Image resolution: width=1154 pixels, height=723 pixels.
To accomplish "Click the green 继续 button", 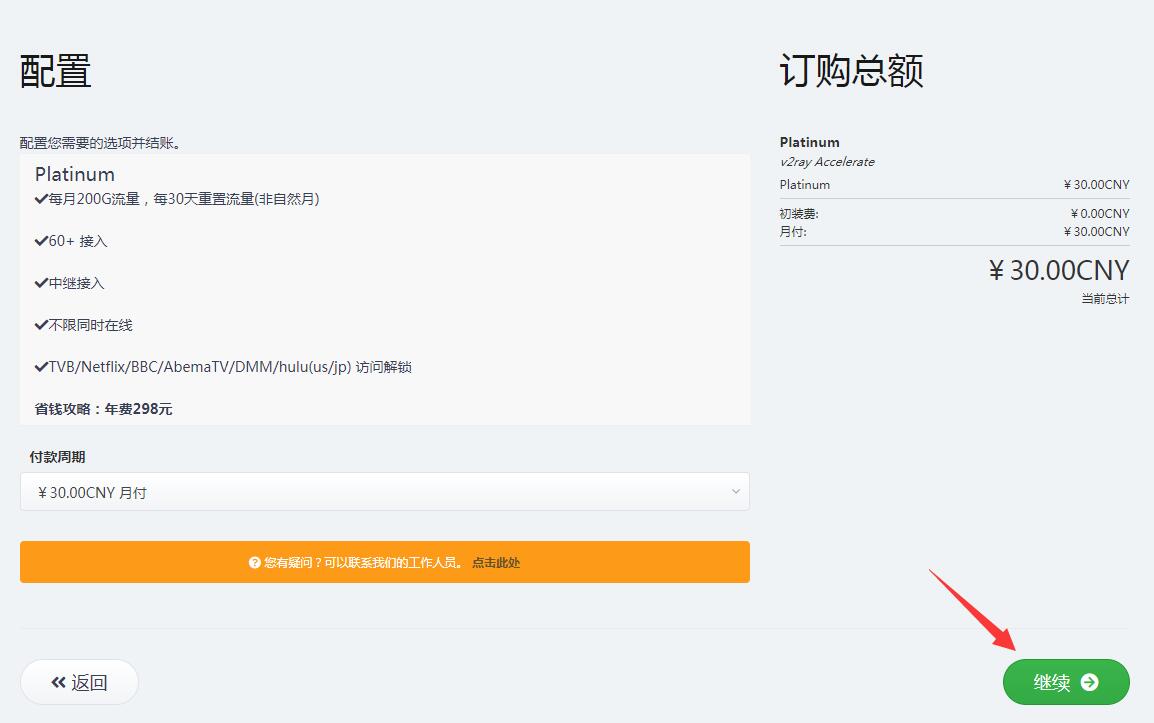I will pos(1065,682).
